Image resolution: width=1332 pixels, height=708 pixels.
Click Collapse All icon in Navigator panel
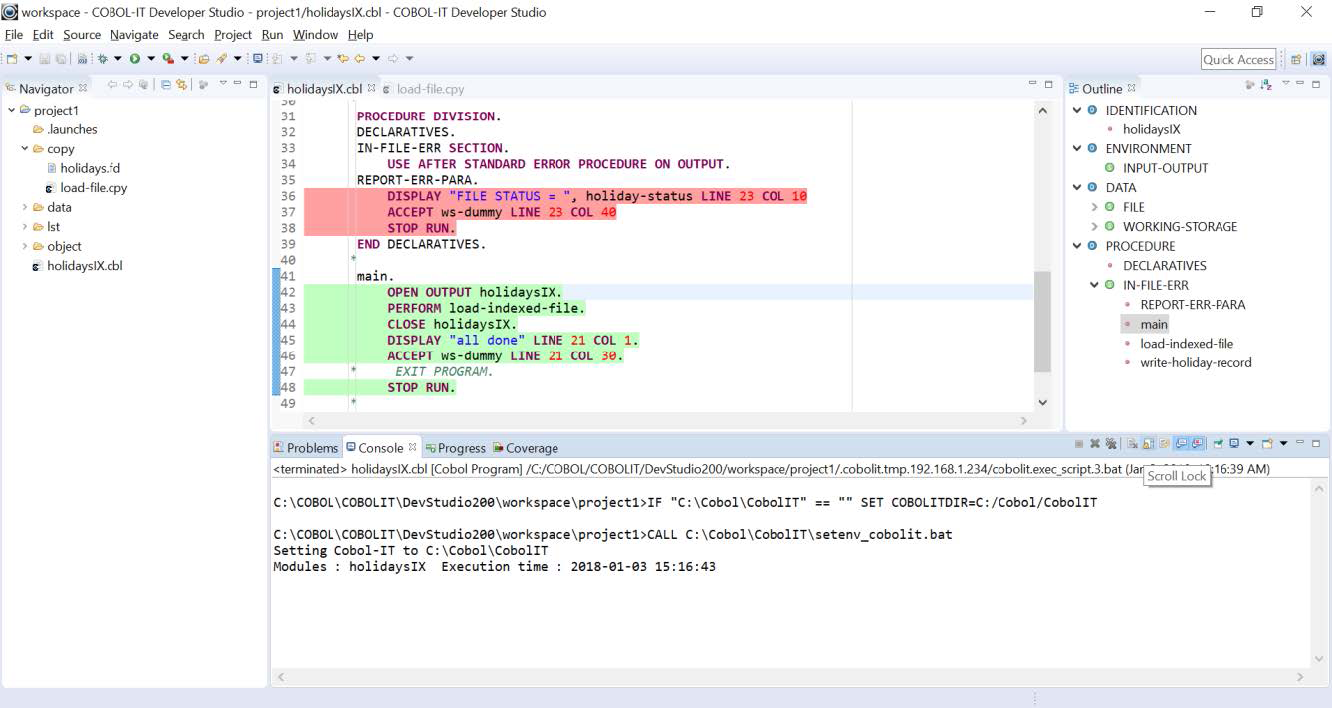click(x=166, y=86)
